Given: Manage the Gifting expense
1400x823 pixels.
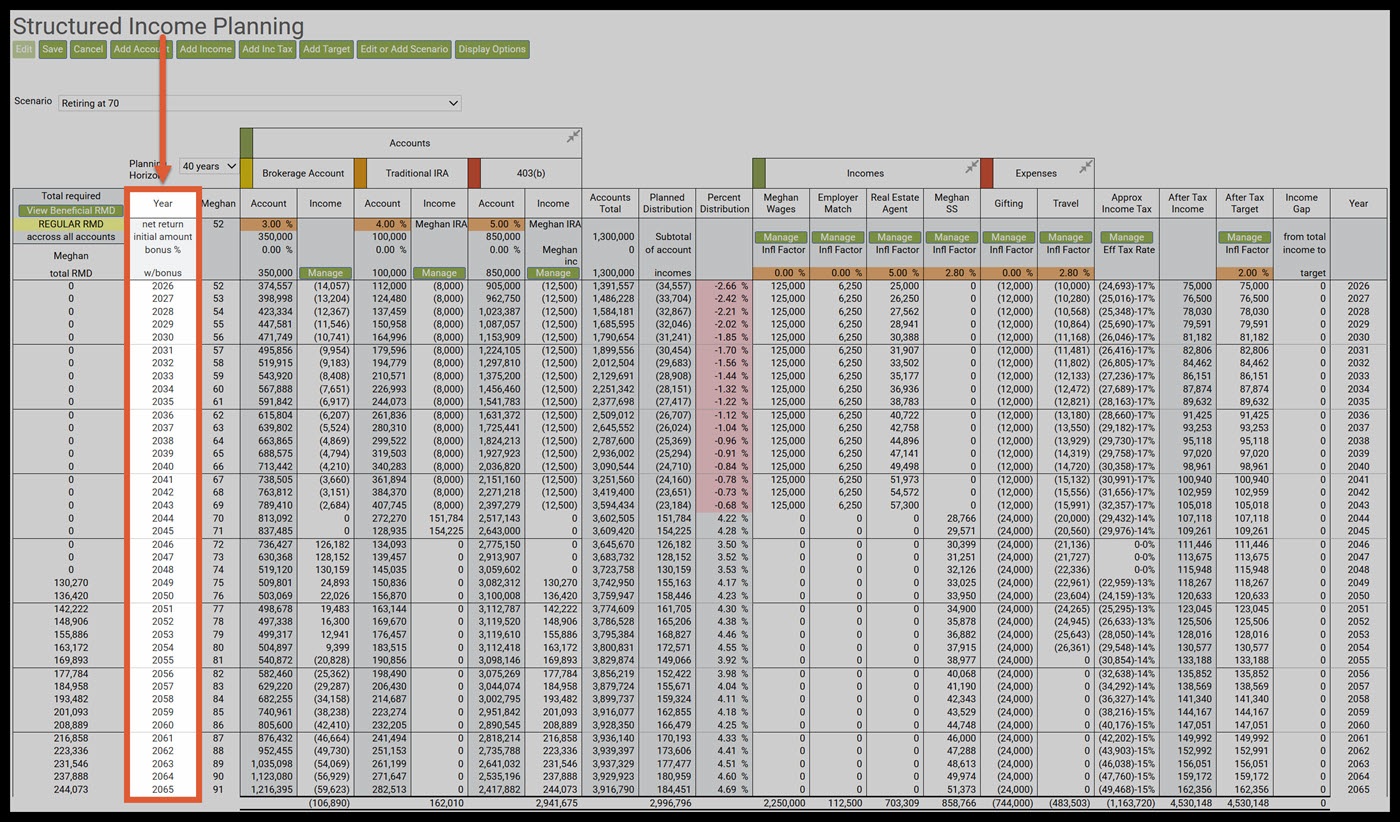Looking at the screenshot, I should point(1009,237).
